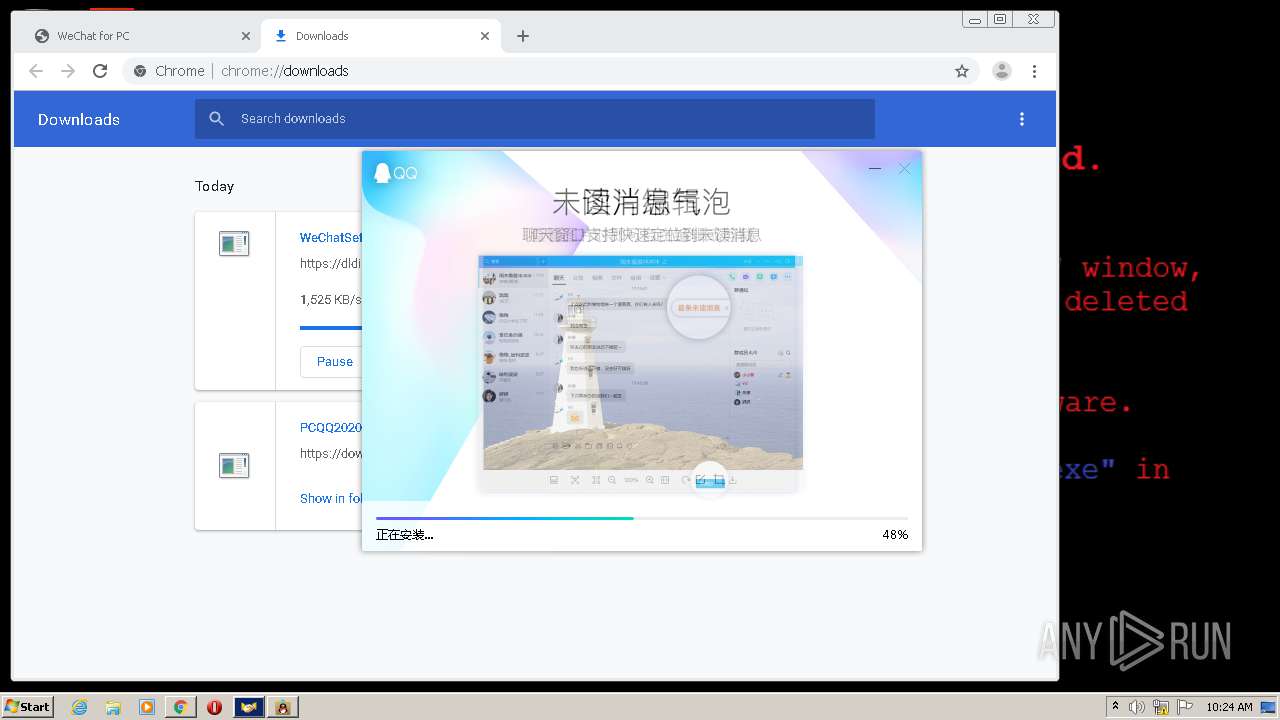Click the 48% progress percentage text
Image resolution: width=1280 pixels, height=720 pixels.
tap(895, 535)
